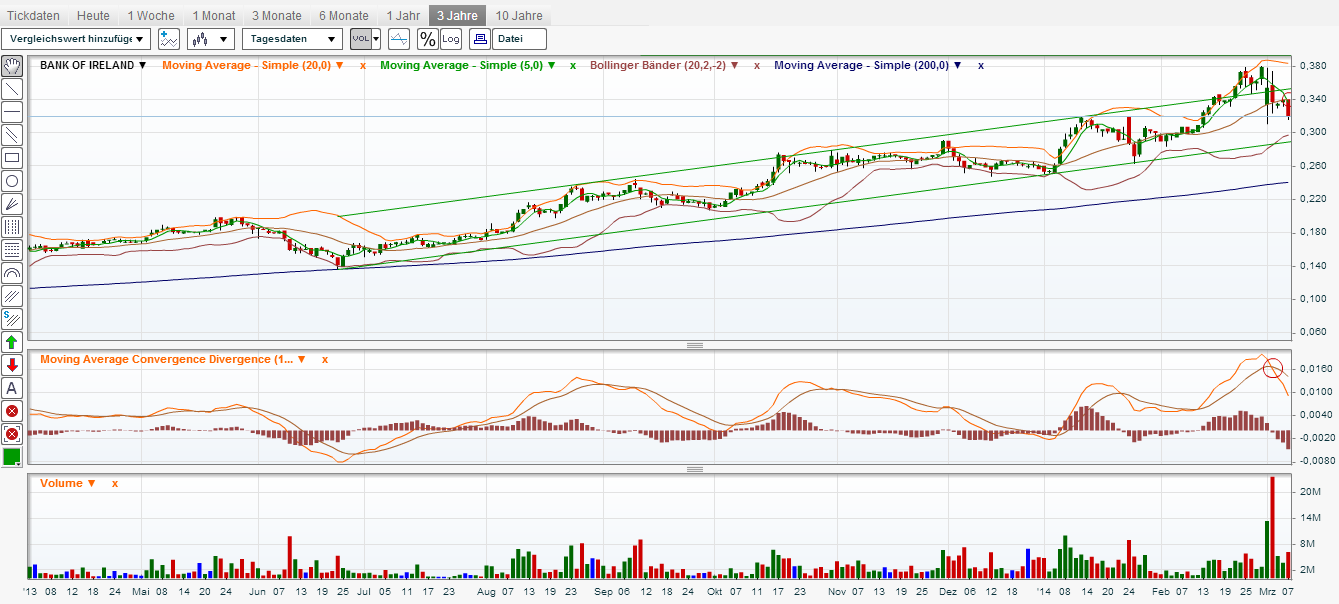Switch to 1 Woche tab
Viewport: 1339px width, 604px height.
[151, 15]
